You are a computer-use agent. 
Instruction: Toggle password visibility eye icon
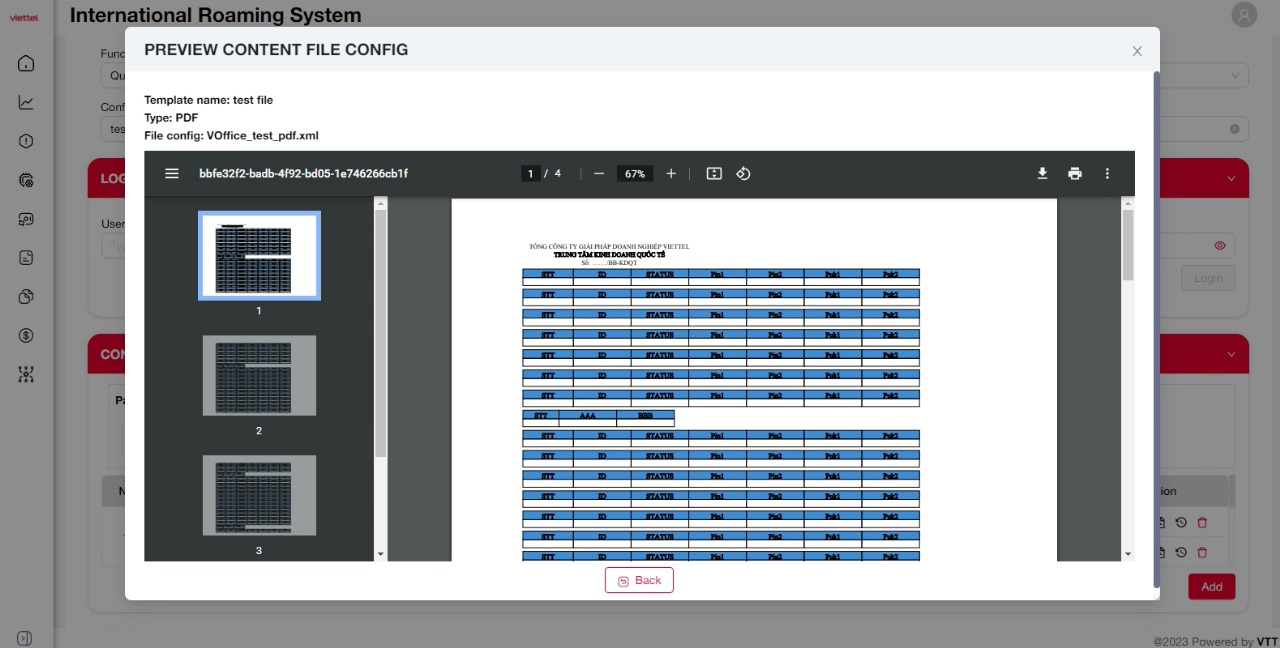(x=1220, y=246)
